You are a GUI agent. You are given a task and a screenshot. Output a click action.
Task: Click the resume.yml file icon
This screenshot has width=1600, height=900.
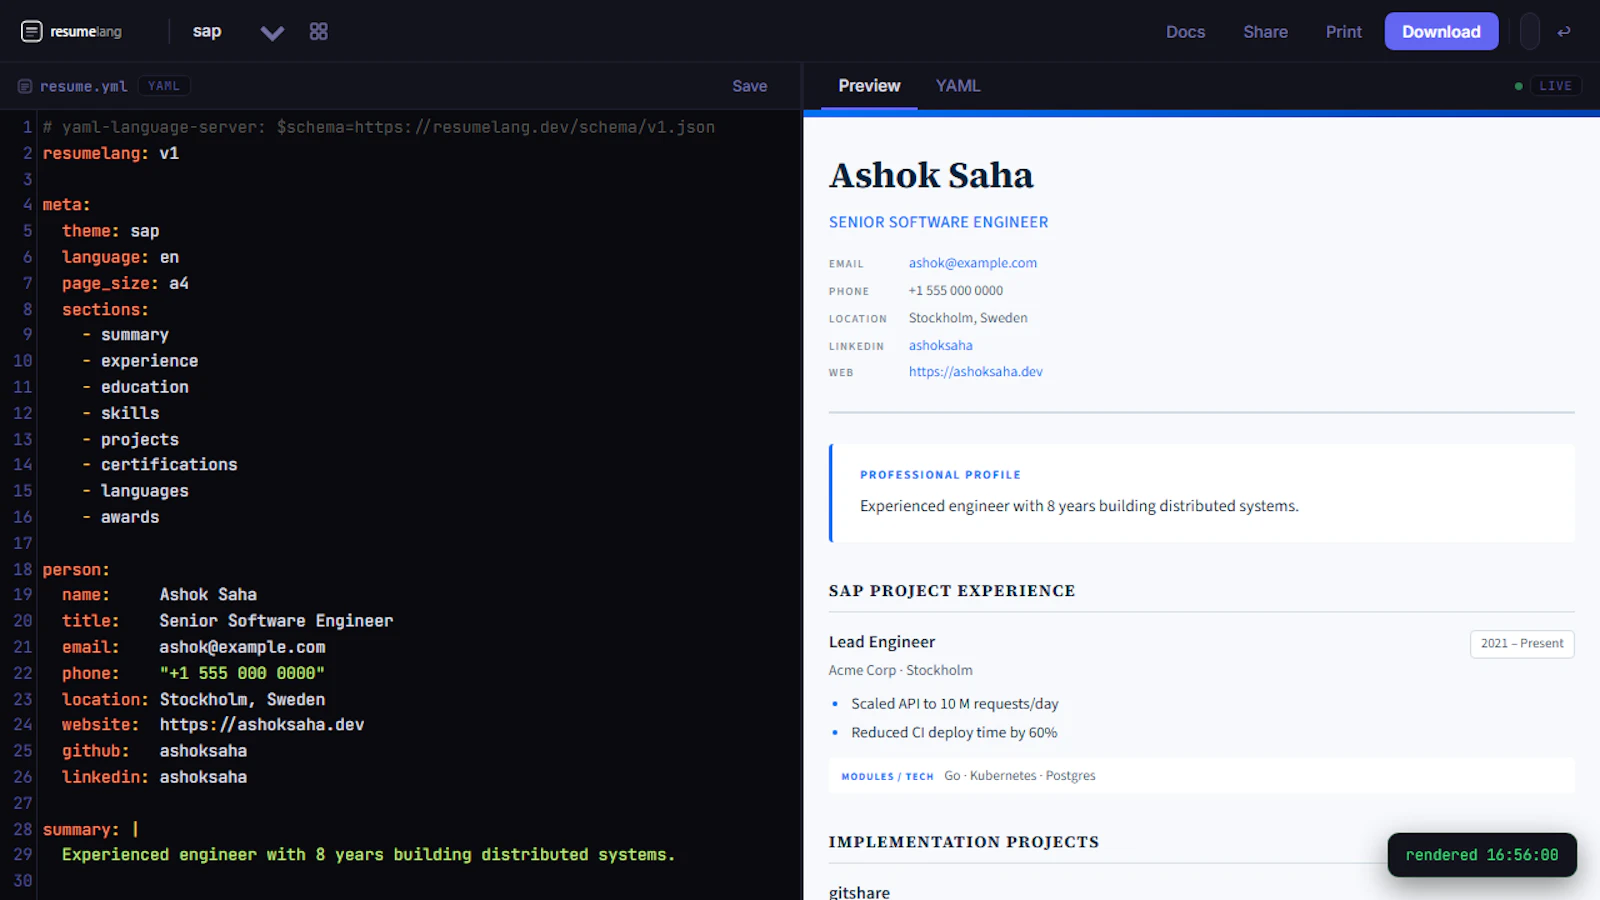25,87
